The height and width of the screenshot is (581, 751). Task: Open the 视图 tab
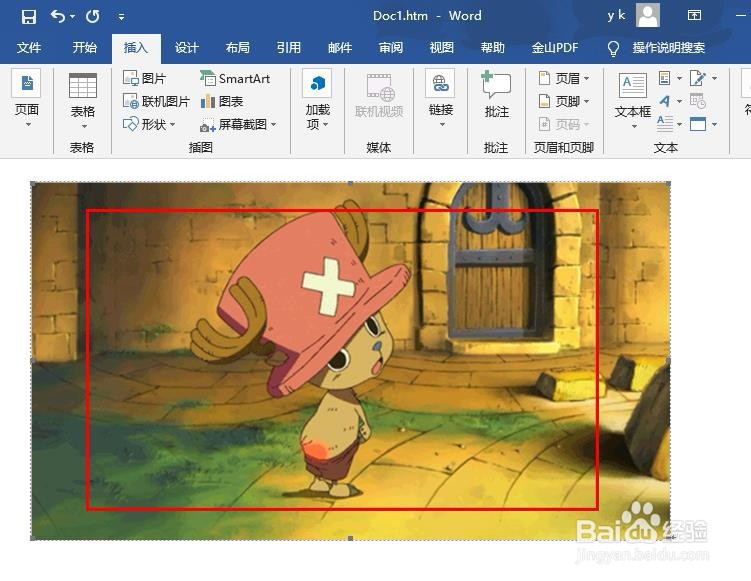pyautogui.click(x=442, y=47)
